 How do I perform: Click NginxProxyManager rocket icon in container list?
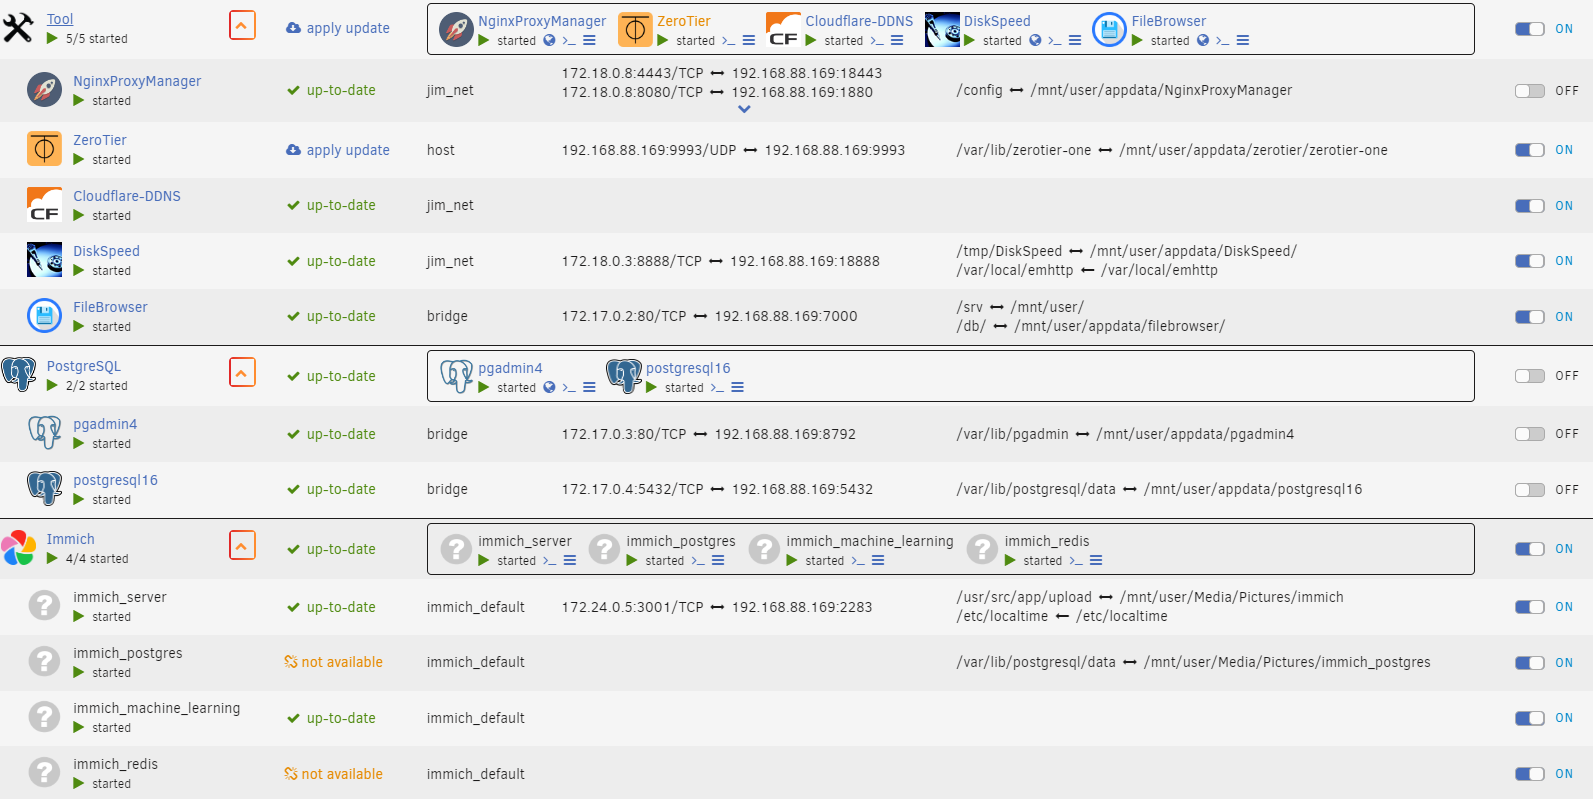pos(44,90)
